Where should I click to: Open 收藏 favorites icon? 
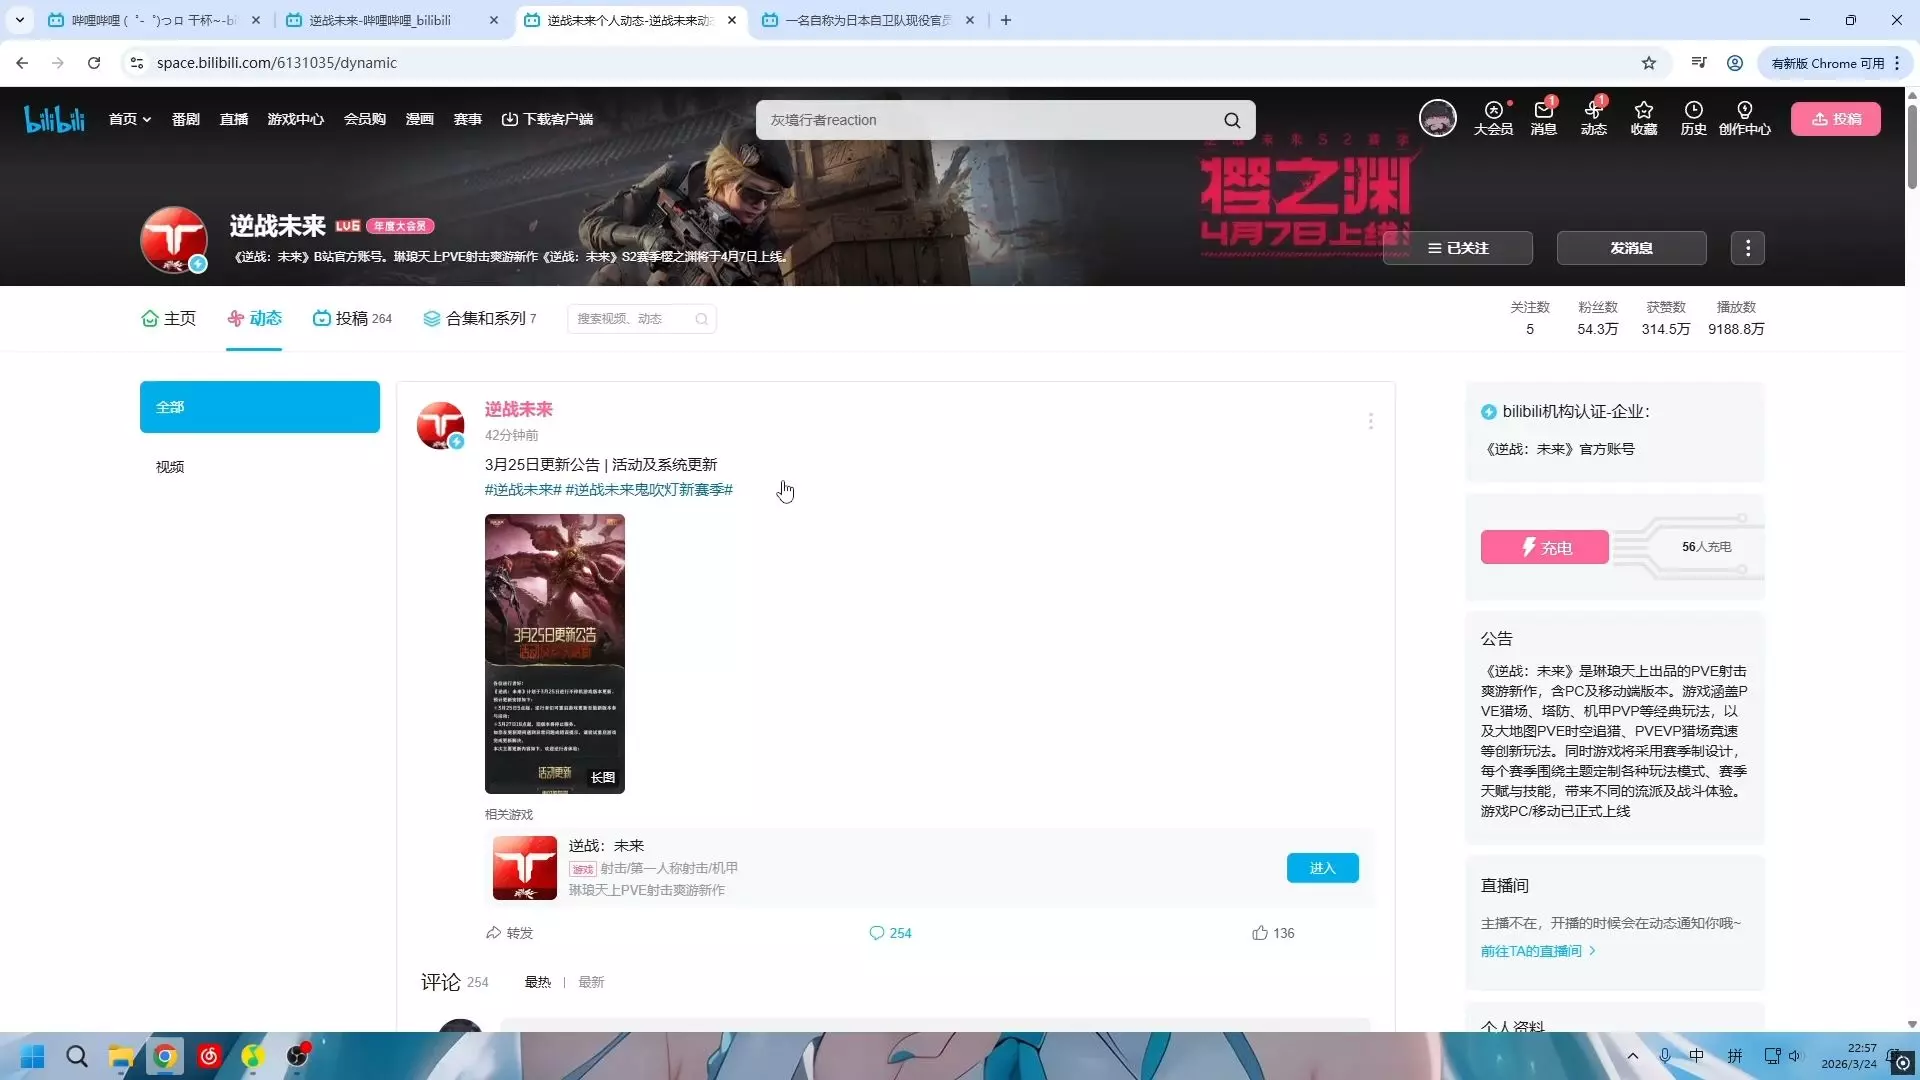[1644, 118]
